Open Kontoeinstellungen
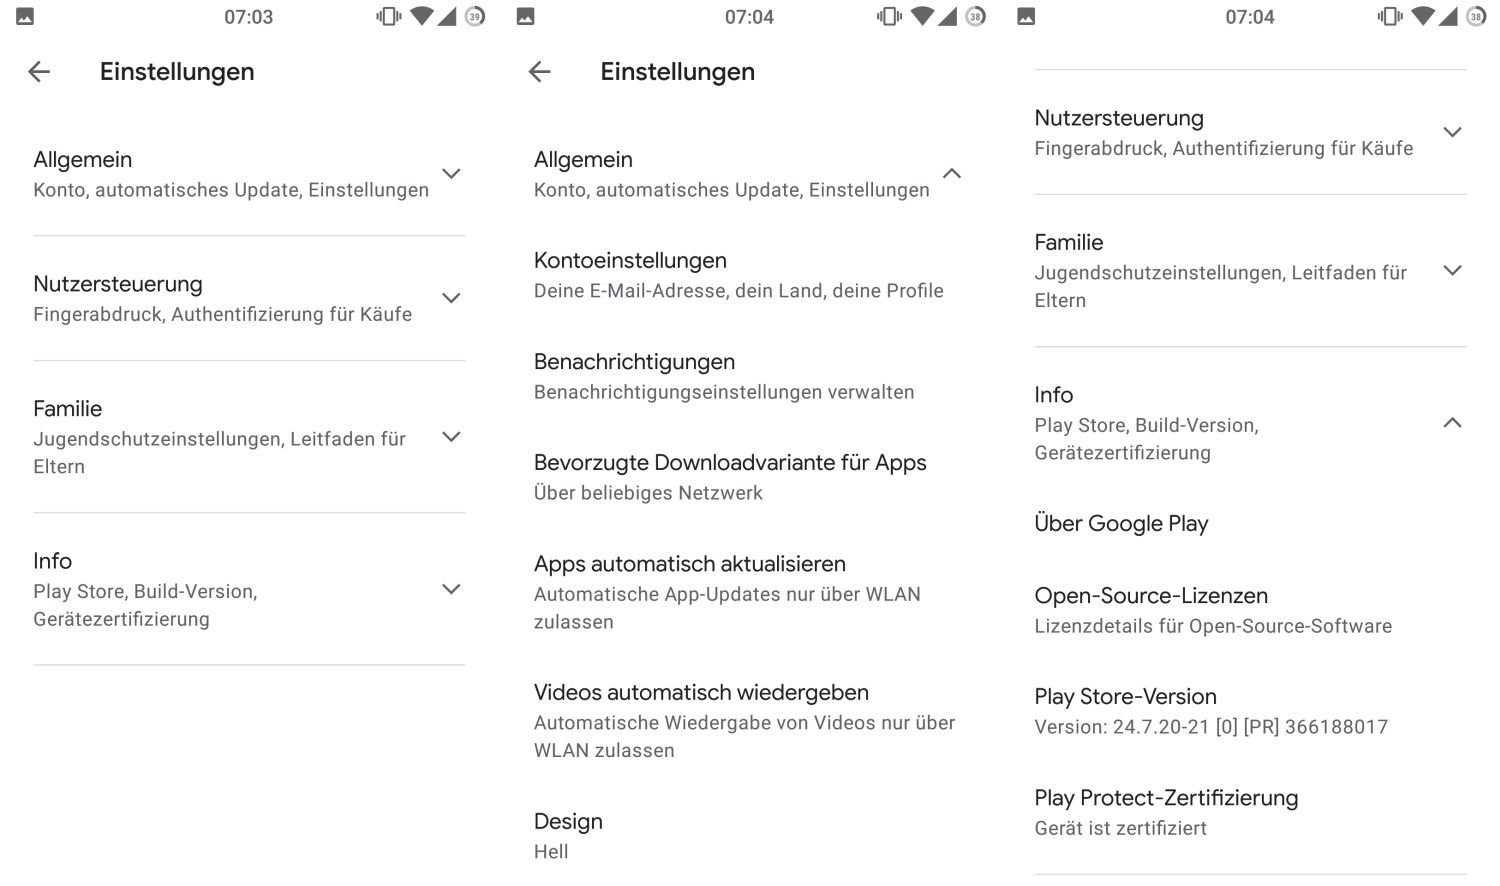This screenshot has height=886, width=1500. tap(738, 275)
